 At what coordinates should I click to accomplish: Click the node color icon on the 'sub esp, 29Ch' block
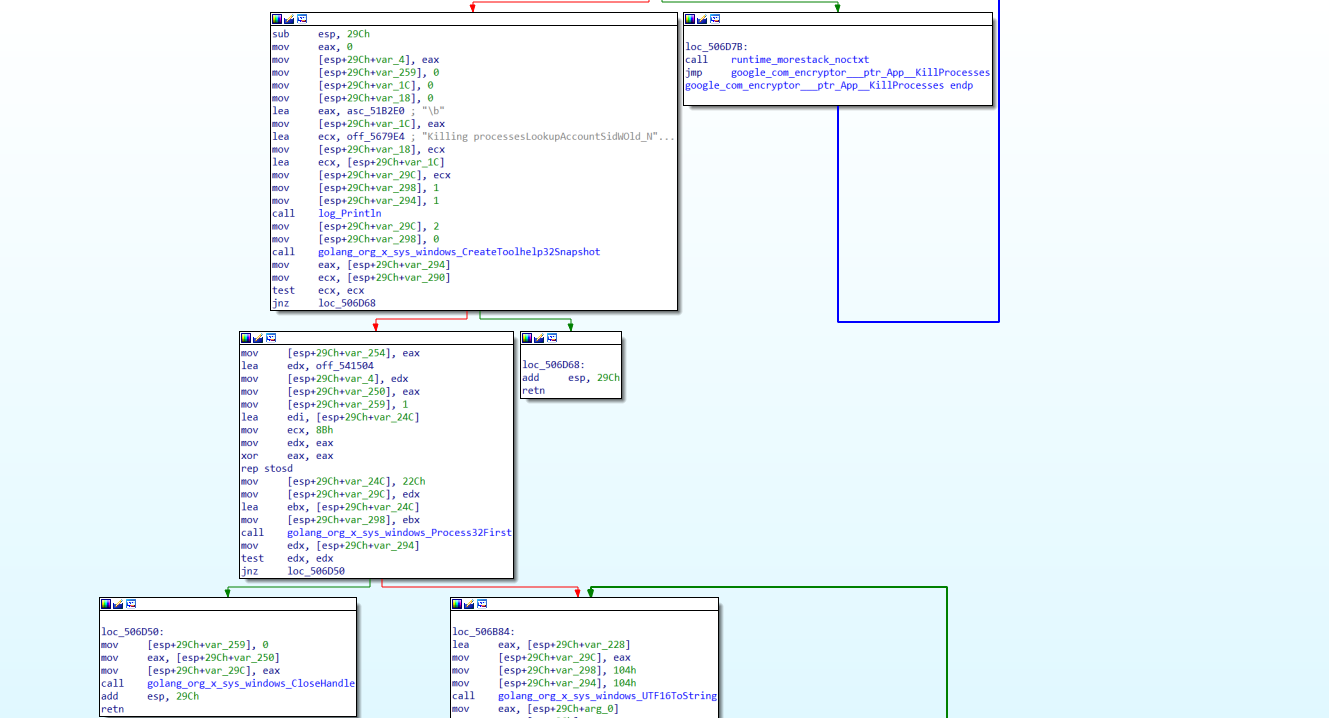[278, 19]
